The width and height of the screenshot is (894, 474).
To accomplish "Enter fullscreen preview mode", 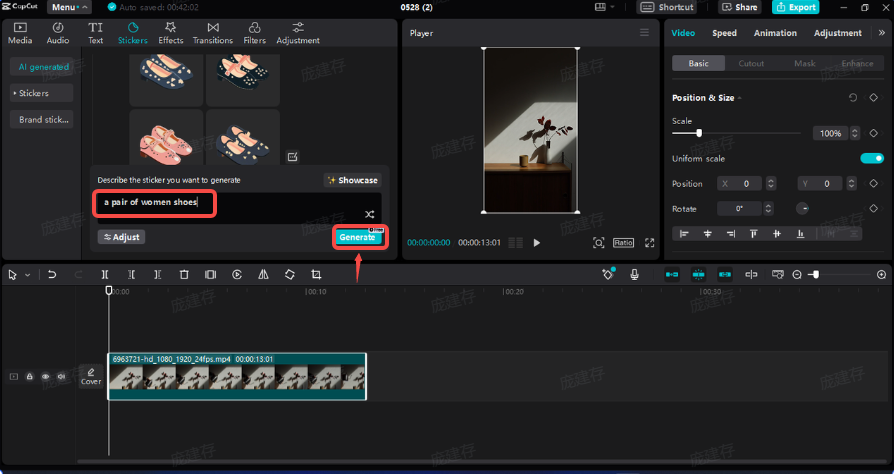I will click(649, 242).
